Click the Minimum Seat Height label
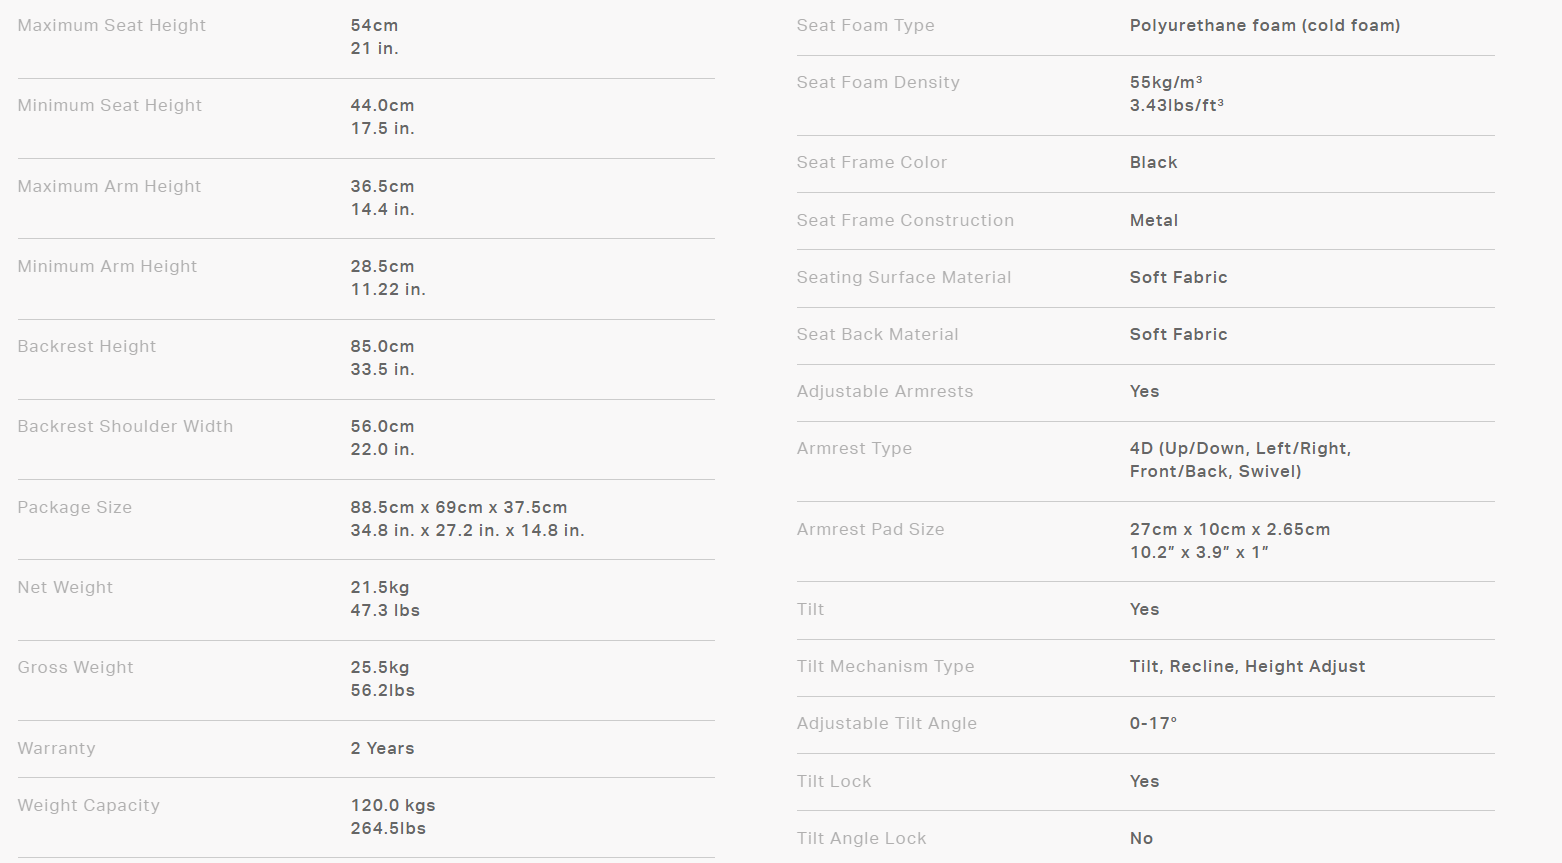 (109, 105)
